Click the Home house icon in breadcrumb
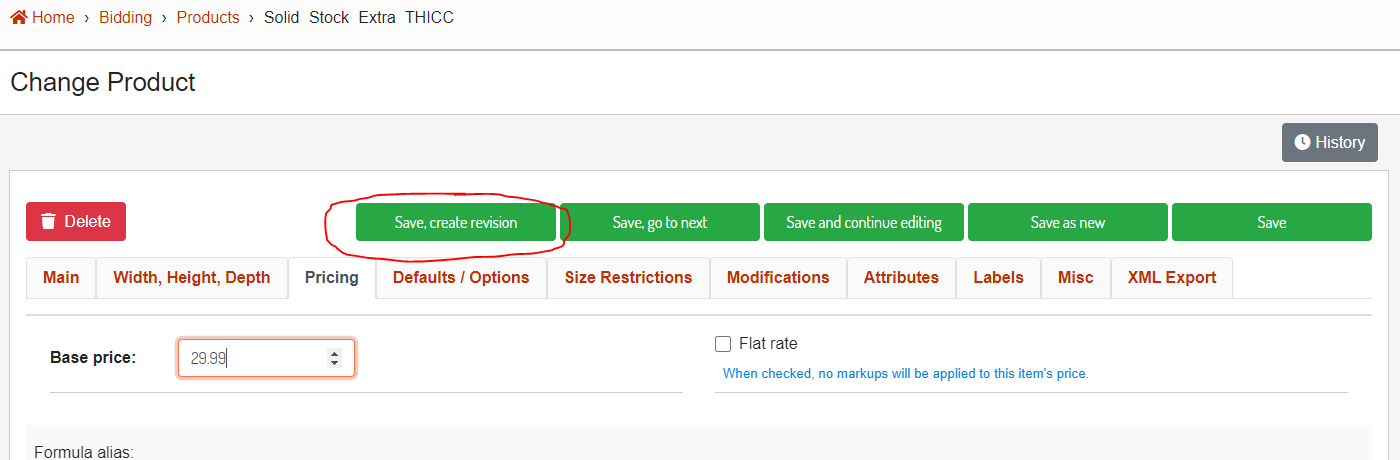 [18, 17]
